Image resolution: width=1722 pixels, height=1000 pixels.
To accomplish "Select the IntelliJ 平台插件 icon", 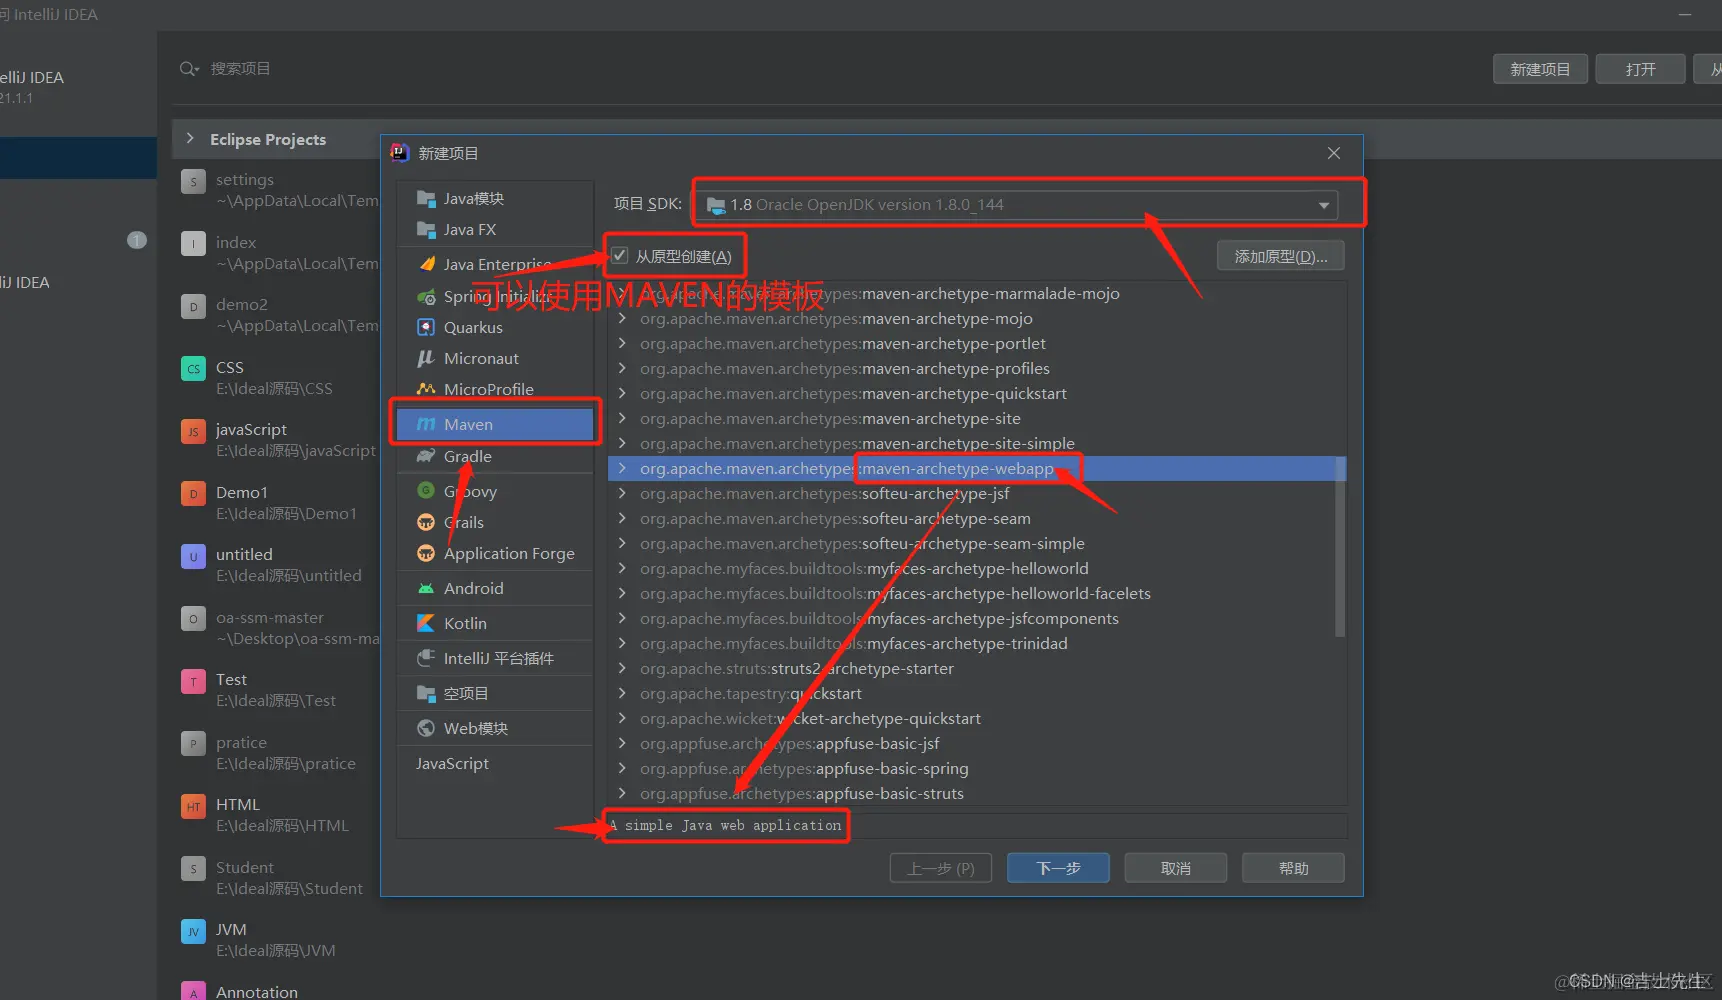I will [426, 658].
